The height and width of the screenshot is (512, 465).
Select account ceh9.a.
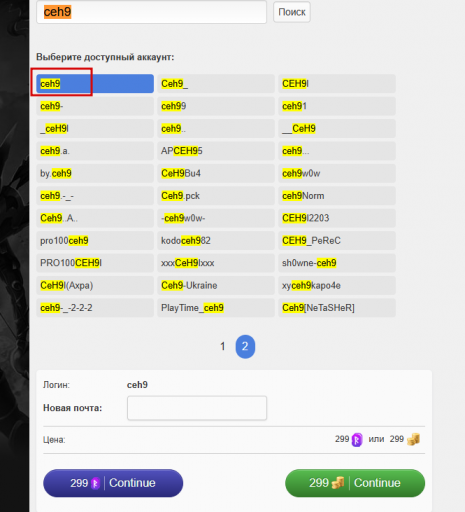95,151
